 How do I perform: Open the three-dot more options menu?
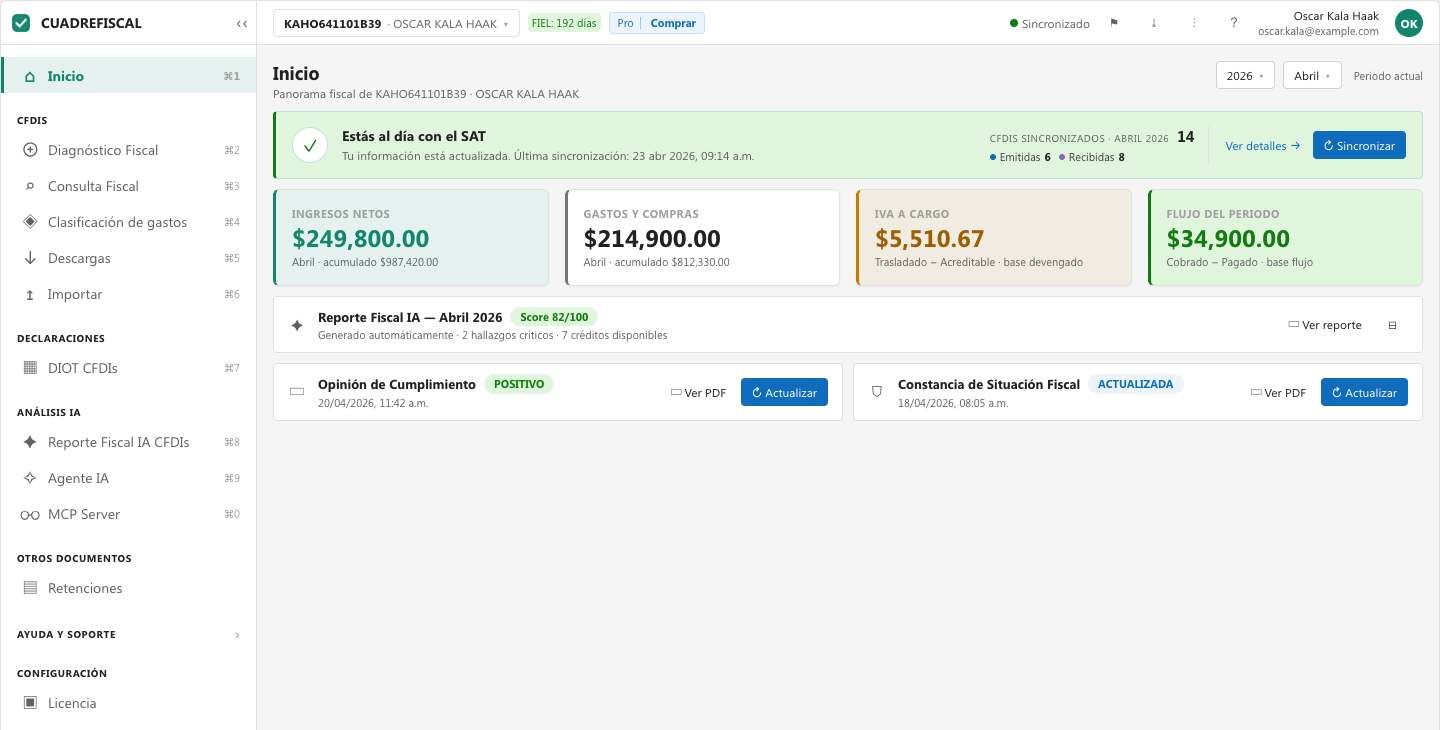coord(1194,23)
